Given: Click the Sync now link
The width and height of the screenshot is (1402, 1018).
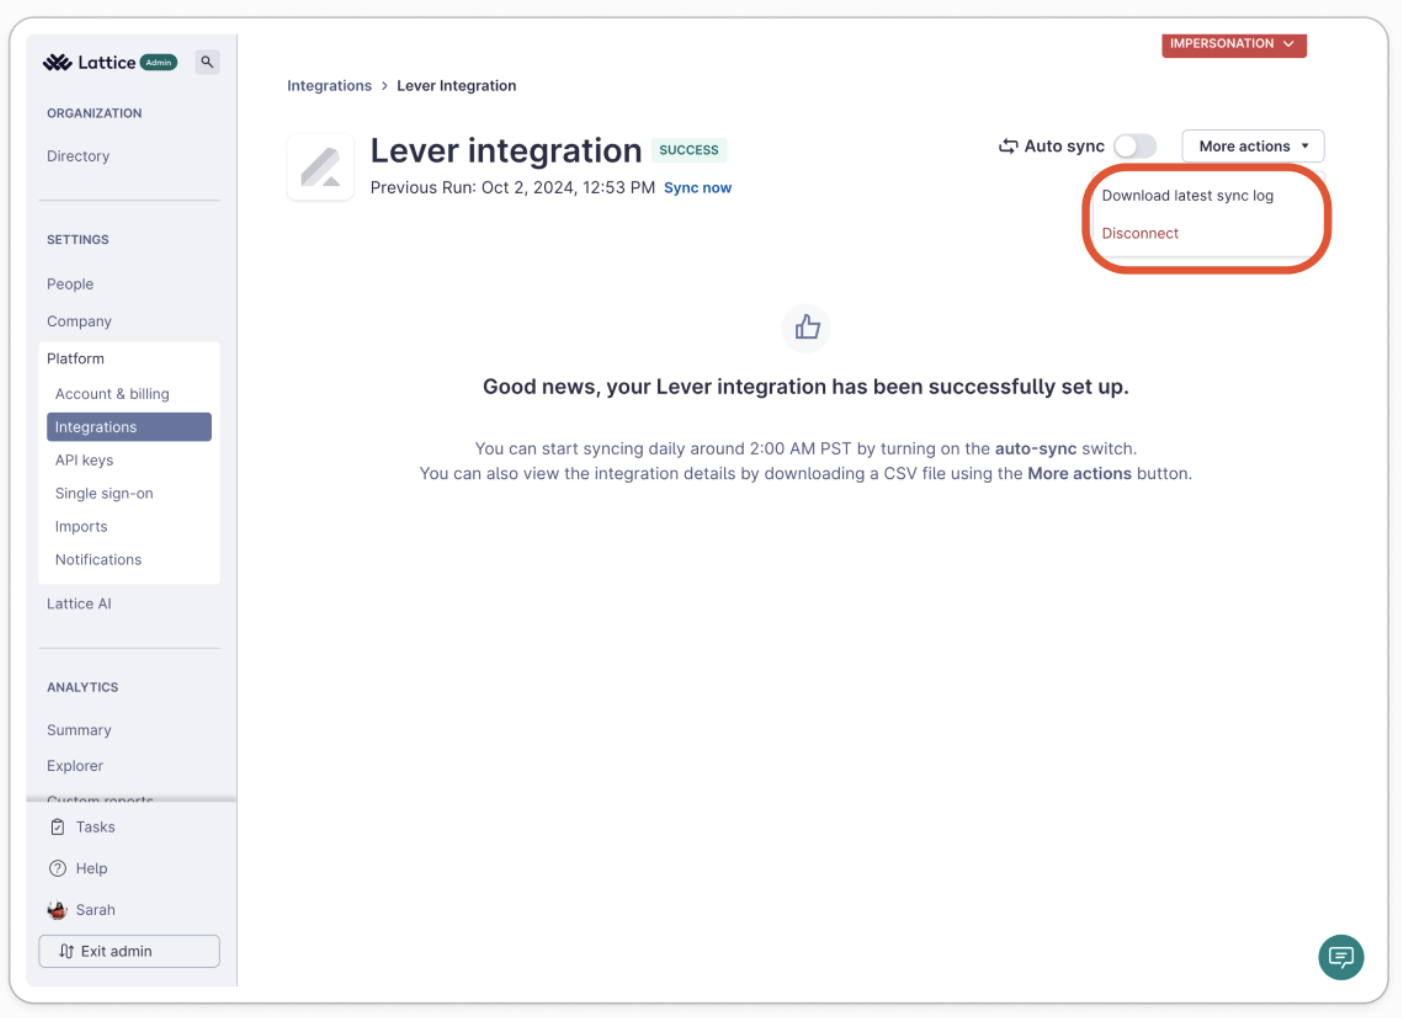Looking at the screenshot, I should 698,188.
